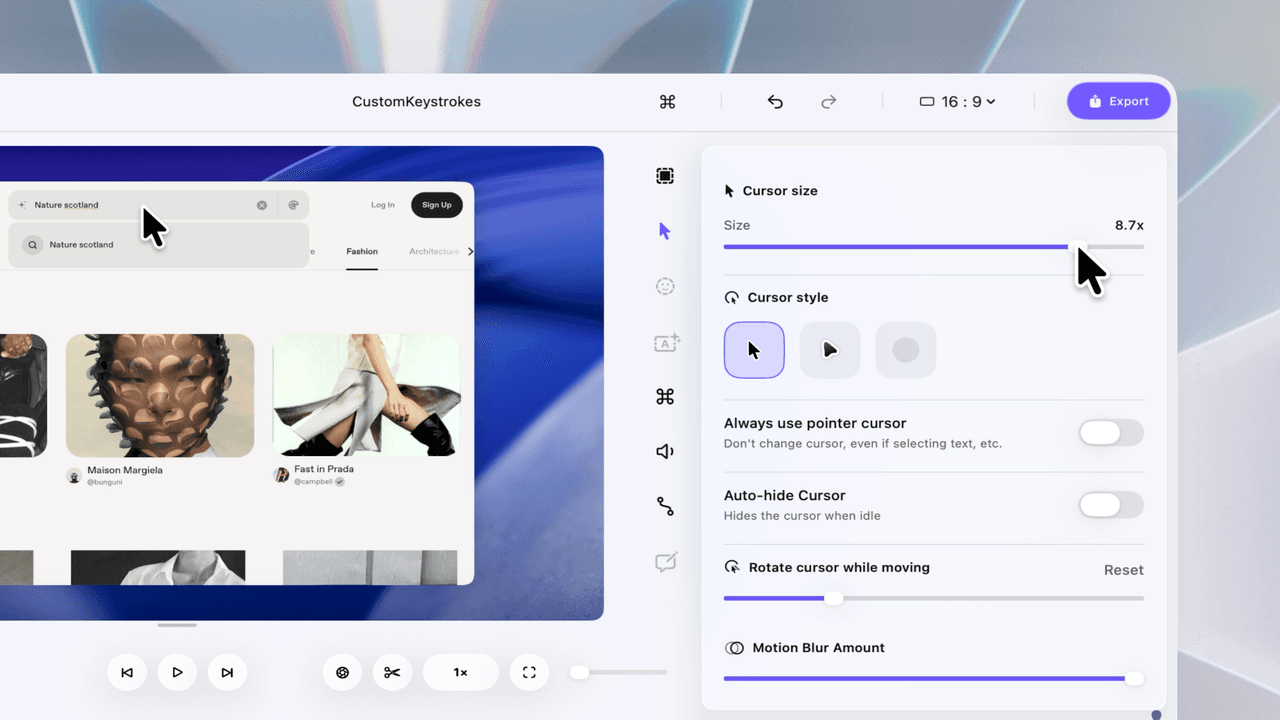
Task: Choose the circle dot cursor style
Action: click(905, 350)
